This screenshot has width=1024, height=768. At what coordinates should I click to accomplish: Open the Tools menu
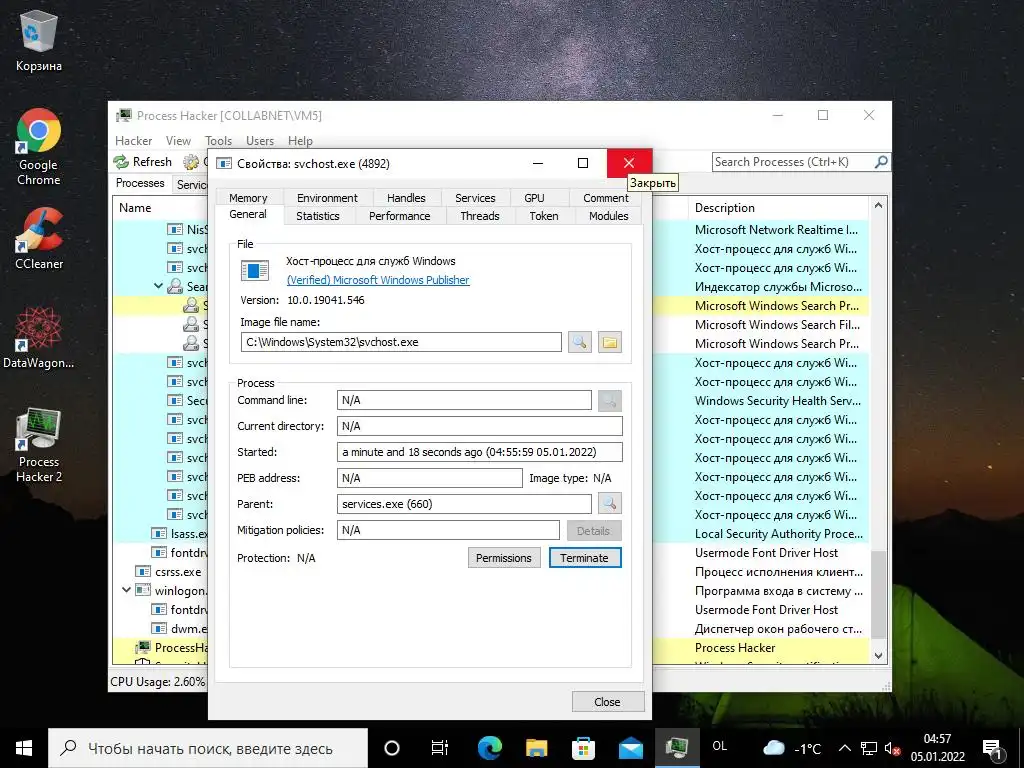[x=218, y=140]
